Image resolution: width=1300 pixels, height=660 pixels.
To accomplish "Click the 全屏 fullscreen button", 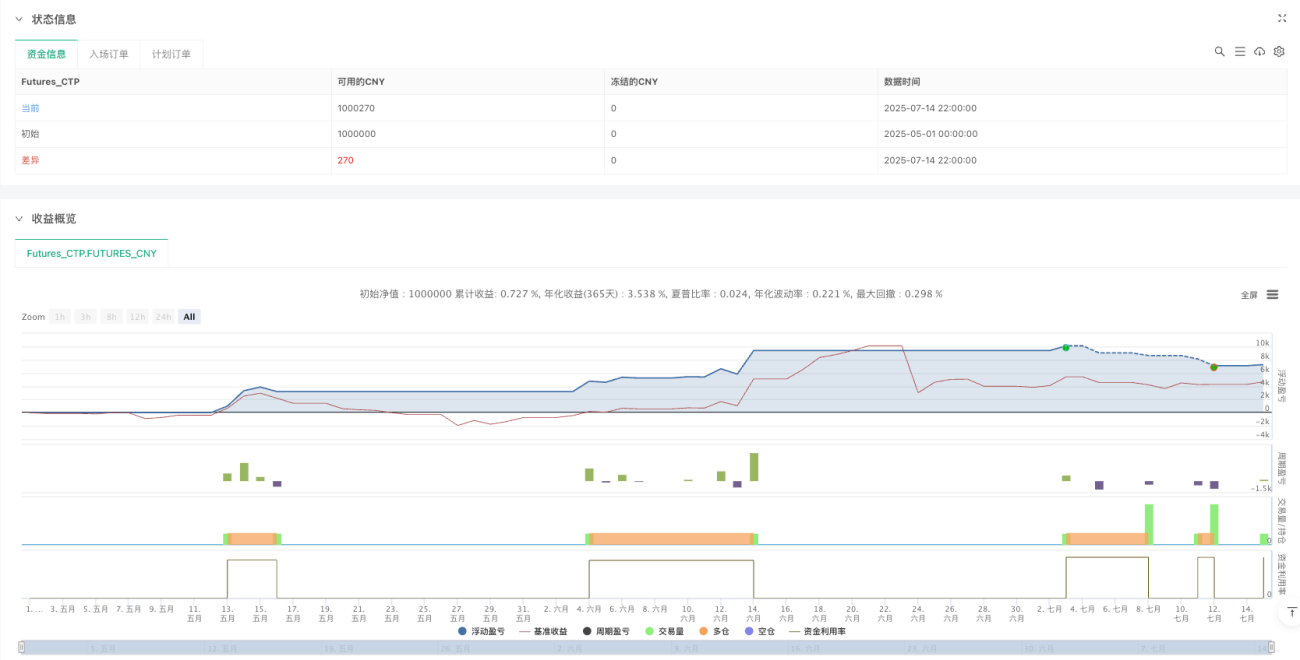I will (1249, 295).
